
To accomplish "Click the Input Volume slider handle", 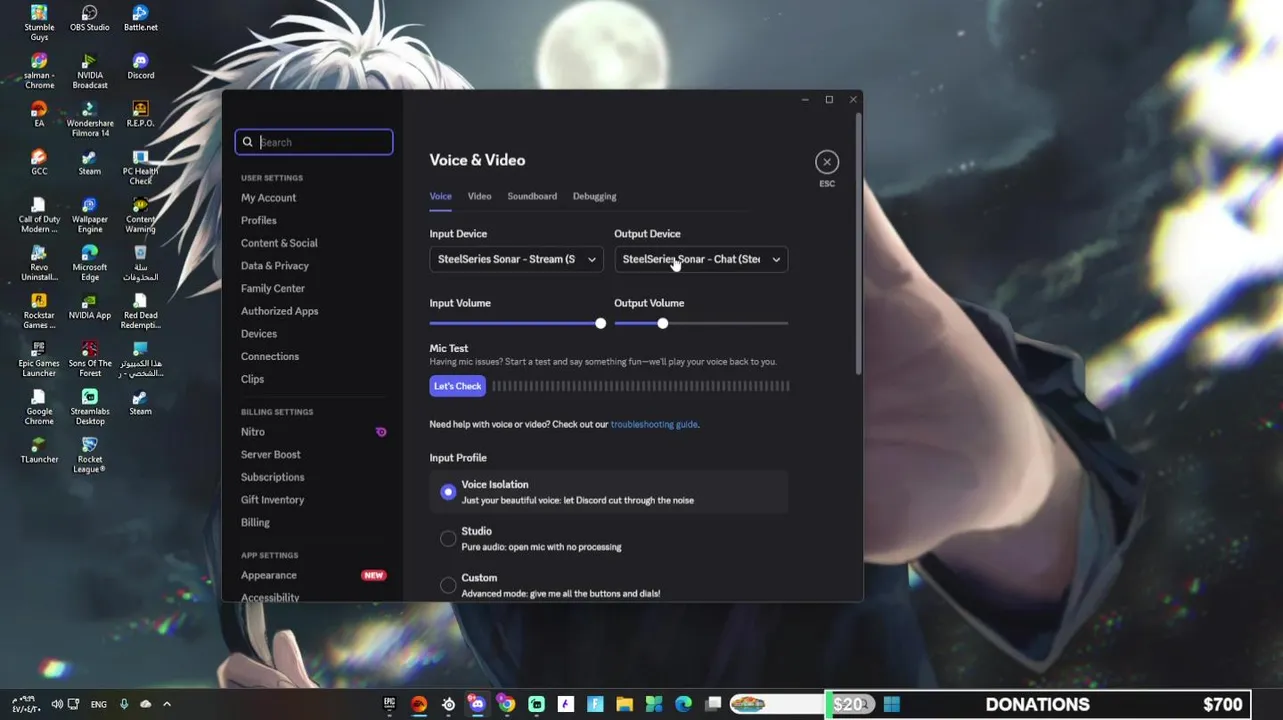I will tap(600, 323).
